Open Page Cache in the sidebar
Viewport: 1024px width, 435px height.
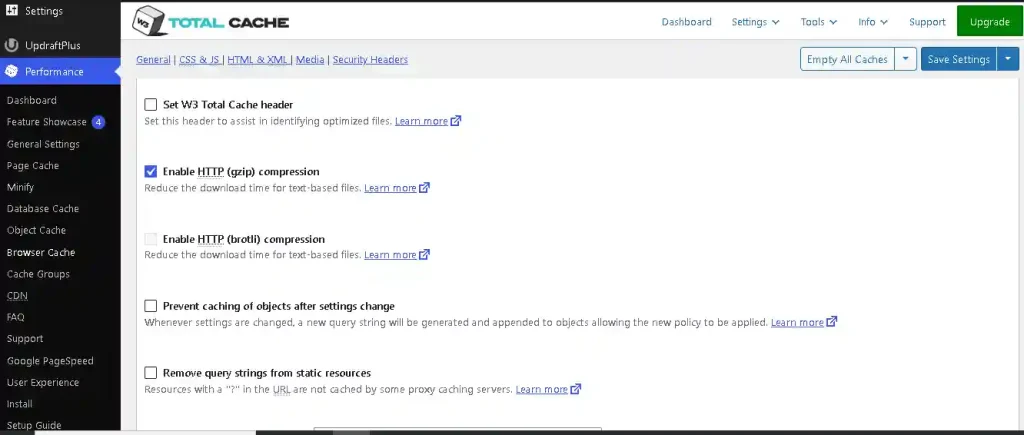coord(33,166)
